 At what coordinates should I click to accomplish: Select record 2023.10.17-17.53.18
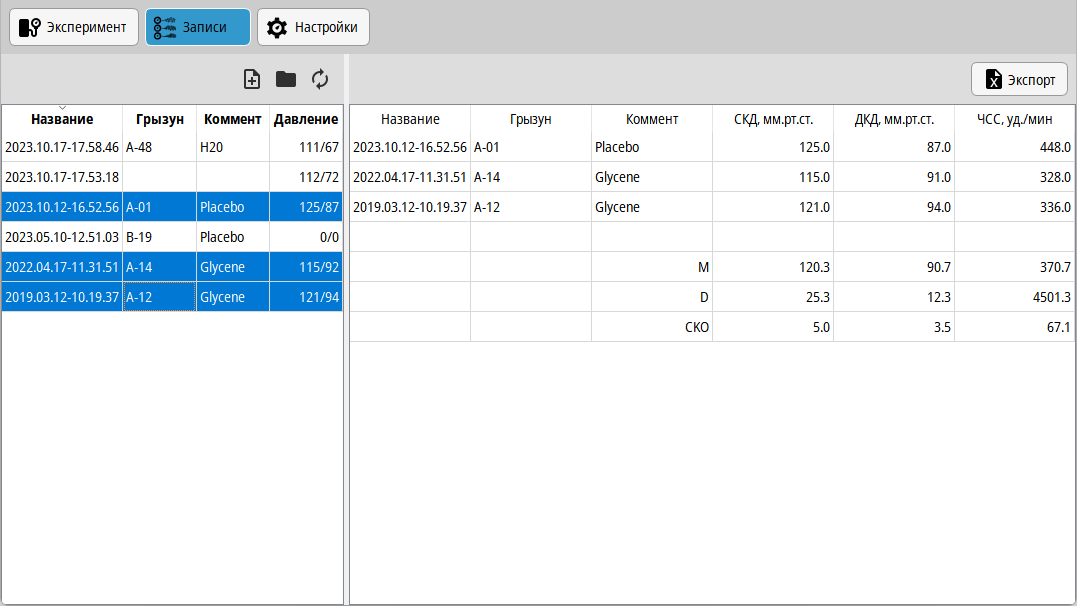62,177
